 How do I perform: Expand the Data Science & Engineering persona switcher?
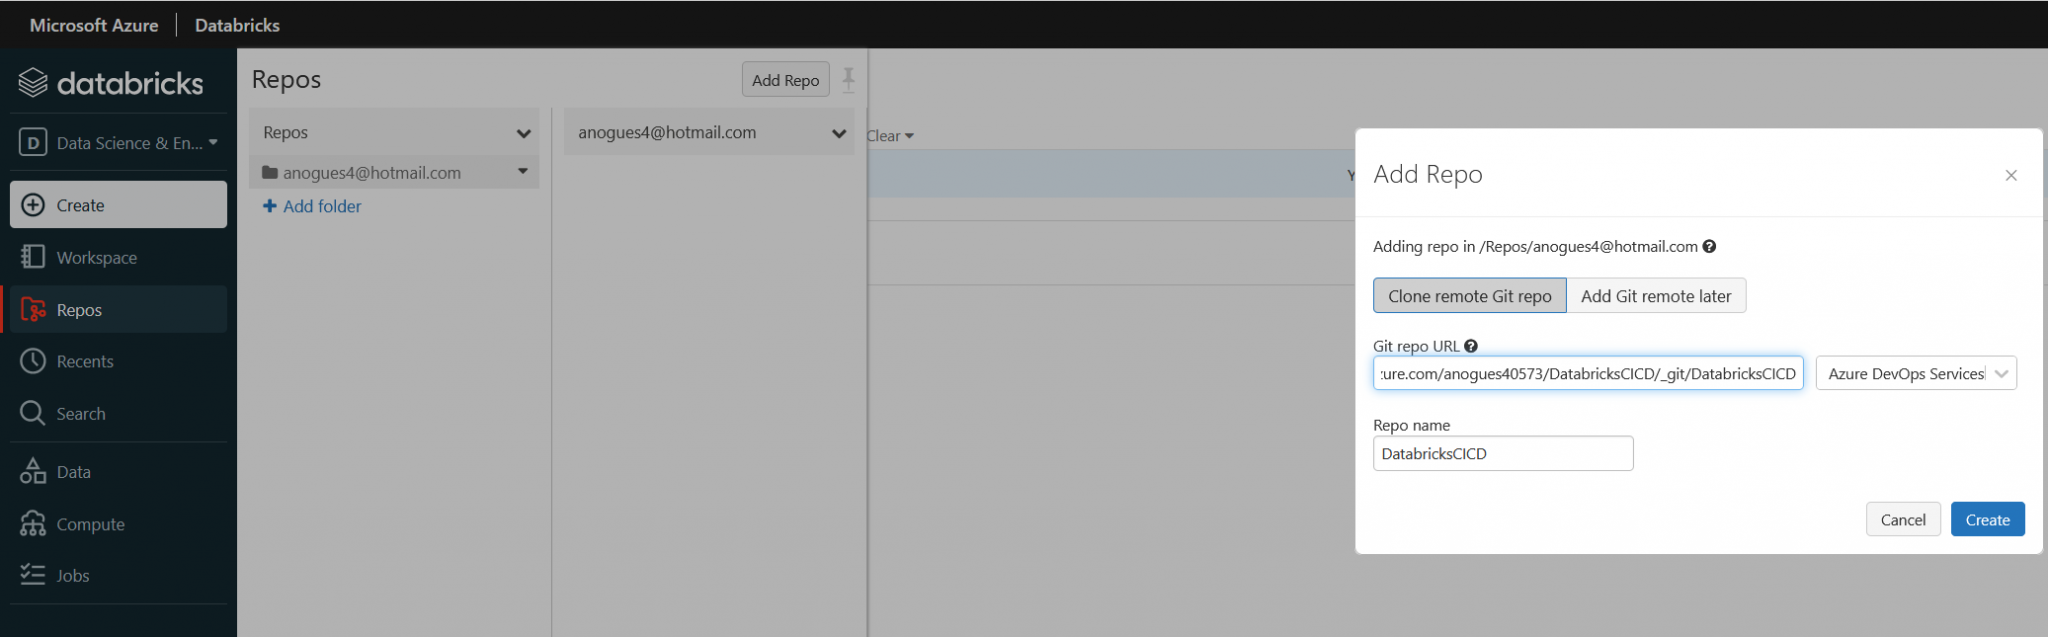119,143
